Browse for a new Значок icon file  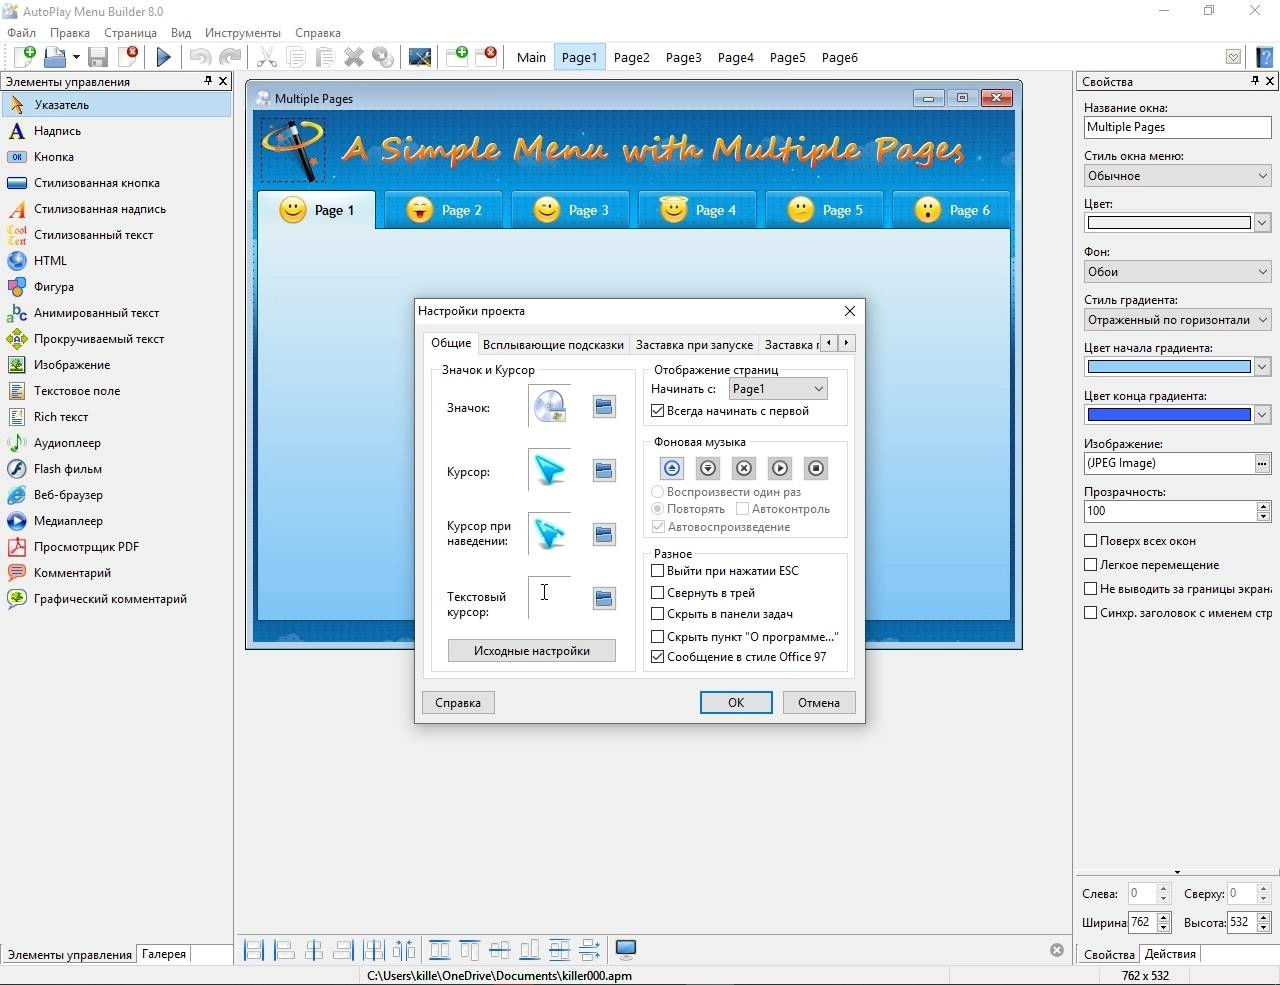(604, 406)
